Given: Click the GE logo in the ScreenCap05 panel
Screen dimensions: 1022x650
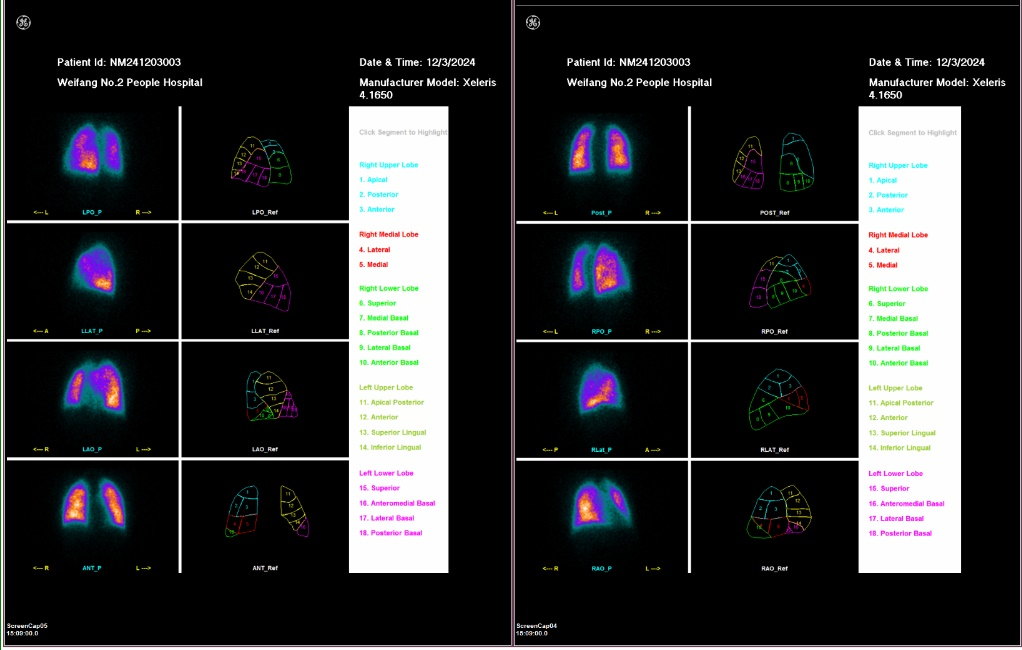Looking at the screenshot, I should click(23, 23).
